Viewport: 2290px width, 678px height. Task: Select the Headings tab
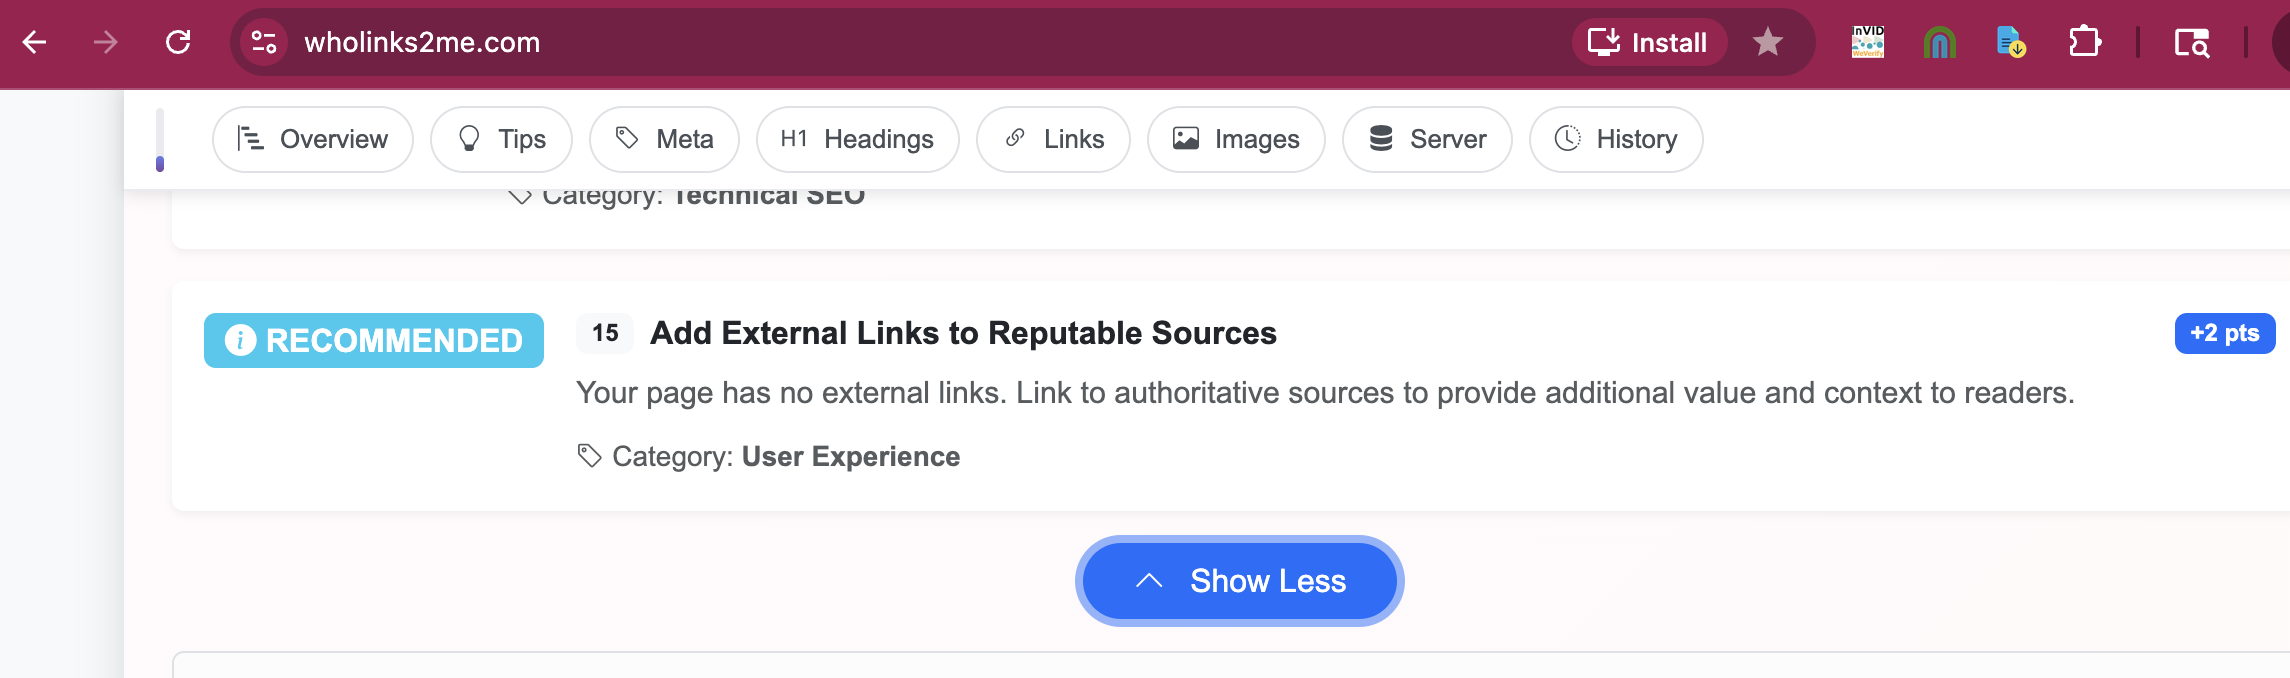[x=857, y=139]
